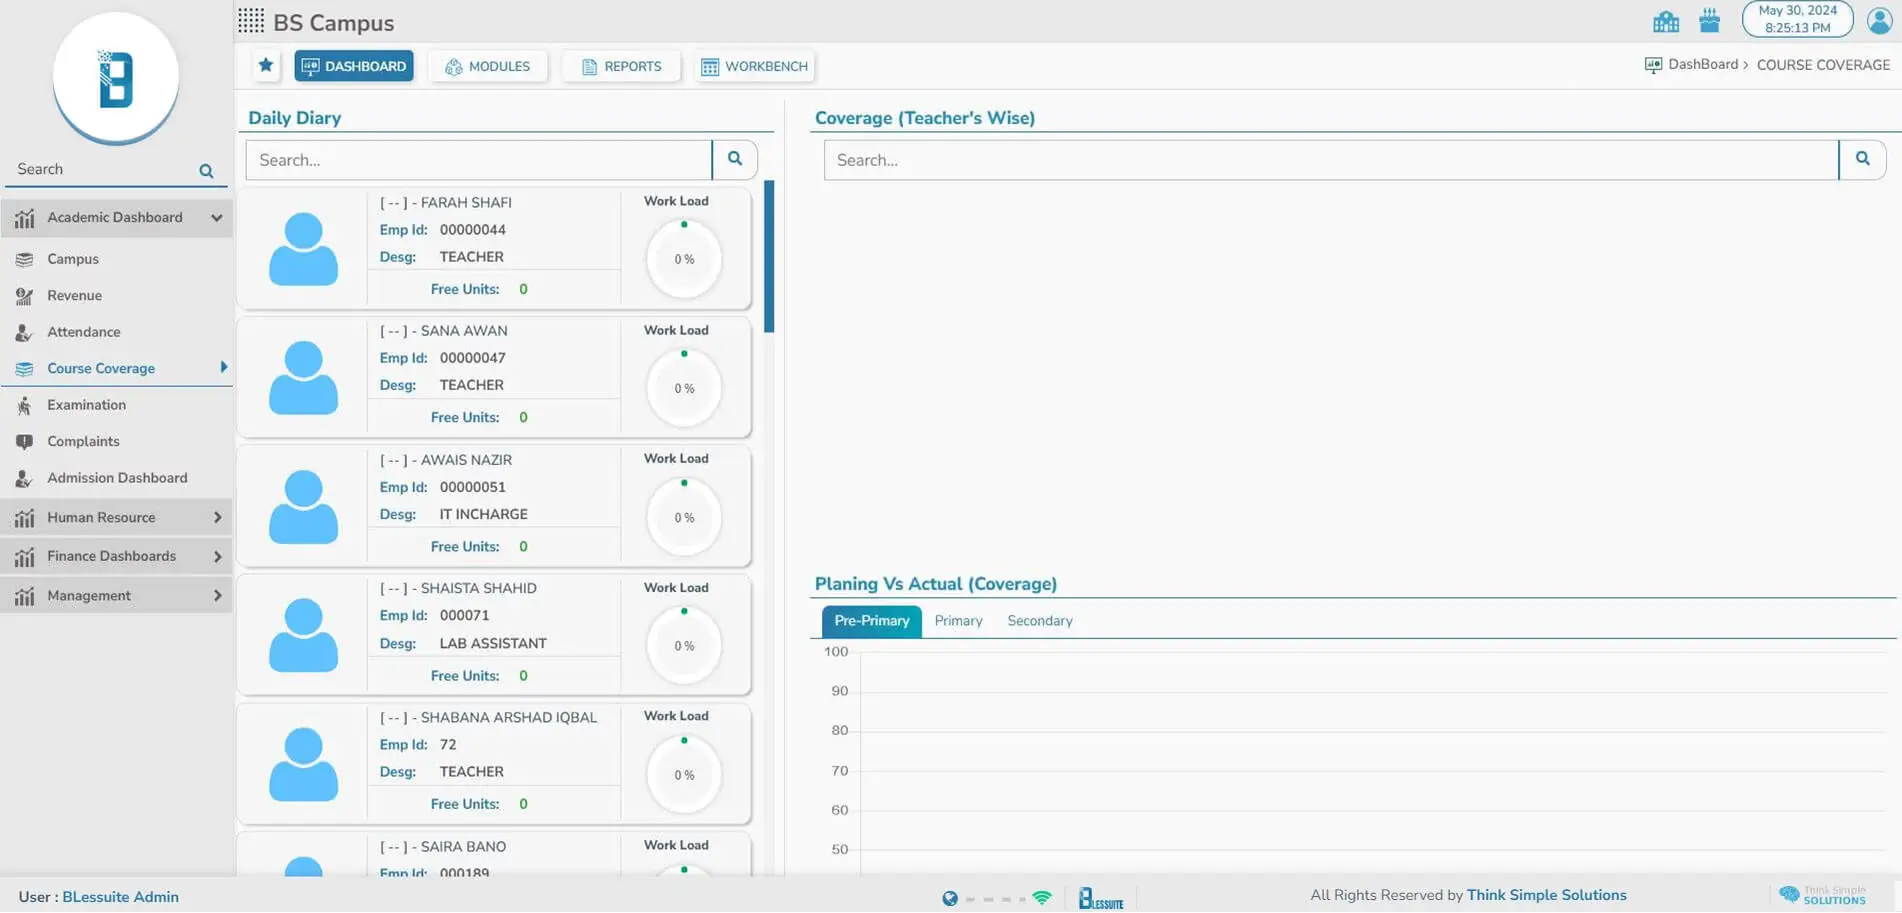
Task: Click the Coverage search magnifier button
Action: [x=1862, y=159]
